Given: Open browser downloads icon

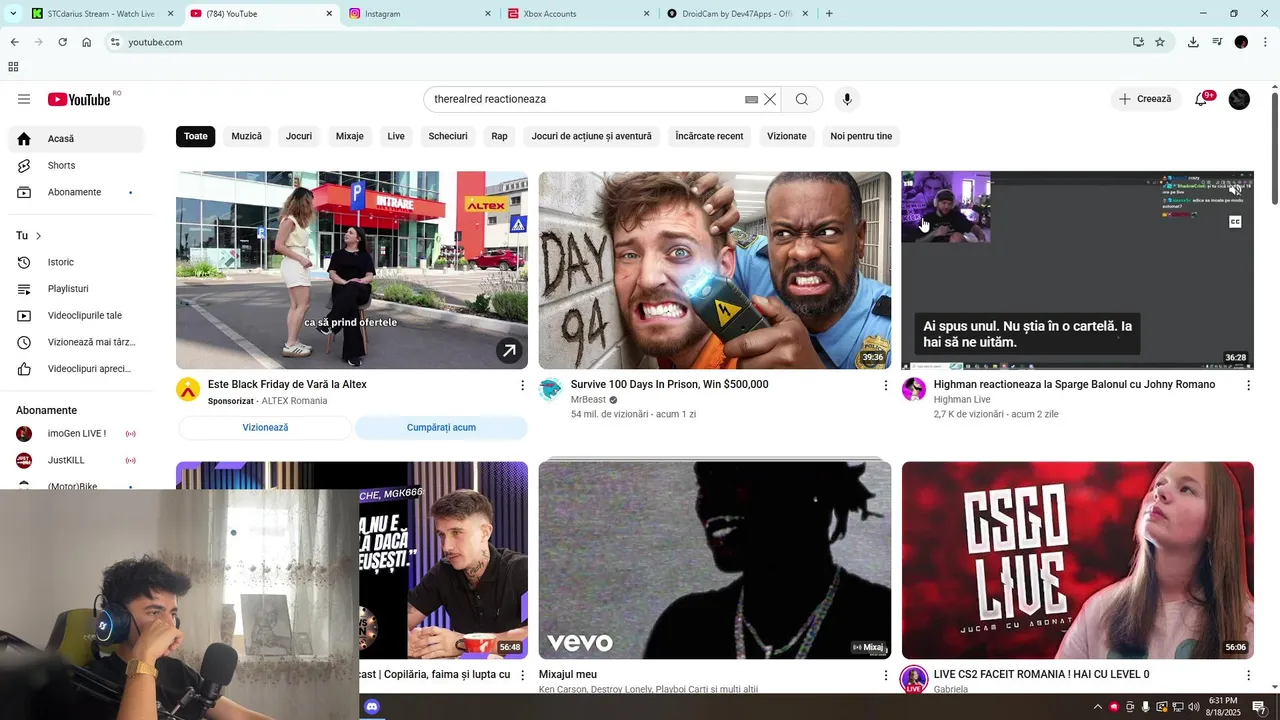Looking at the screenshot, I should click(1193, 42).
